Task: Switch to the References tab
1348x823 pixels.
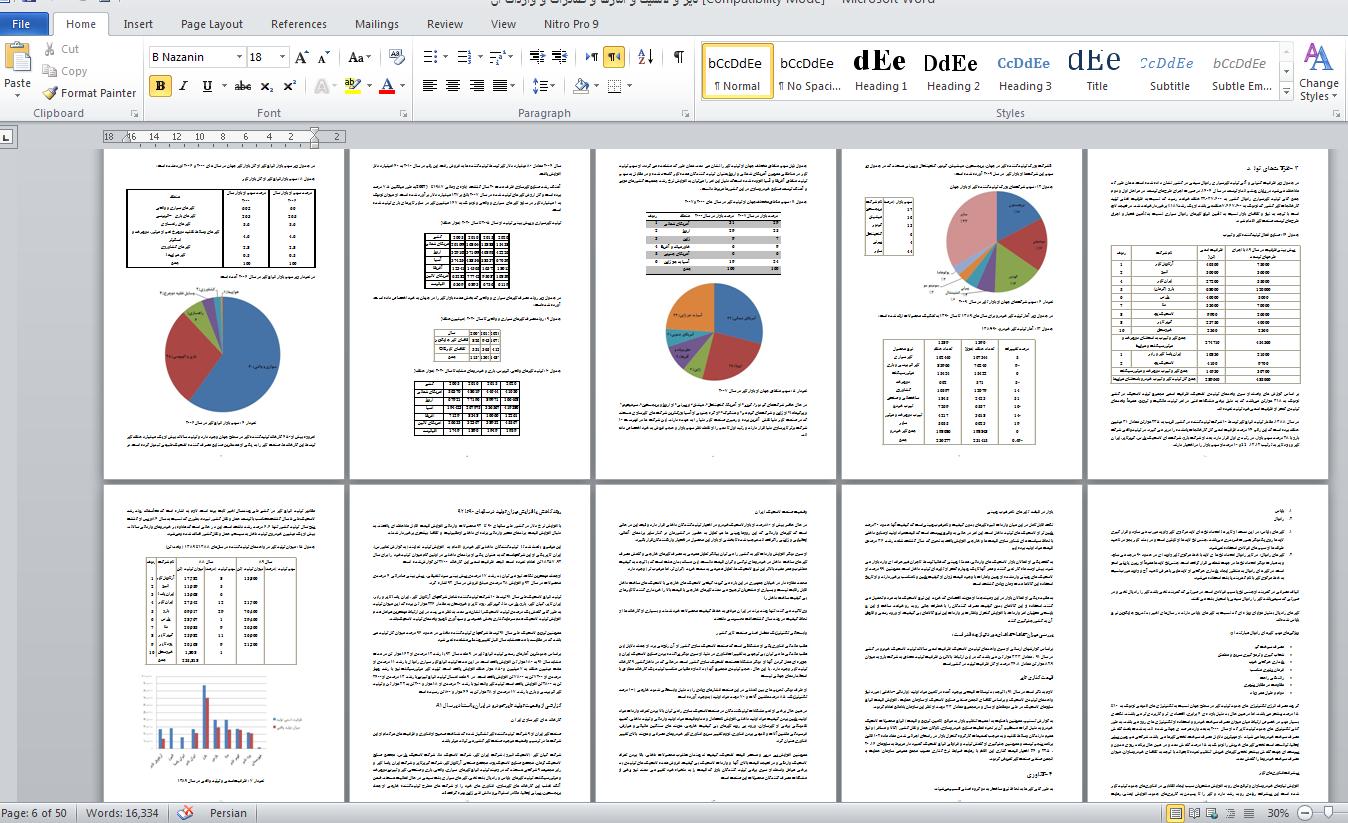Action: click(x=298, y=24)
